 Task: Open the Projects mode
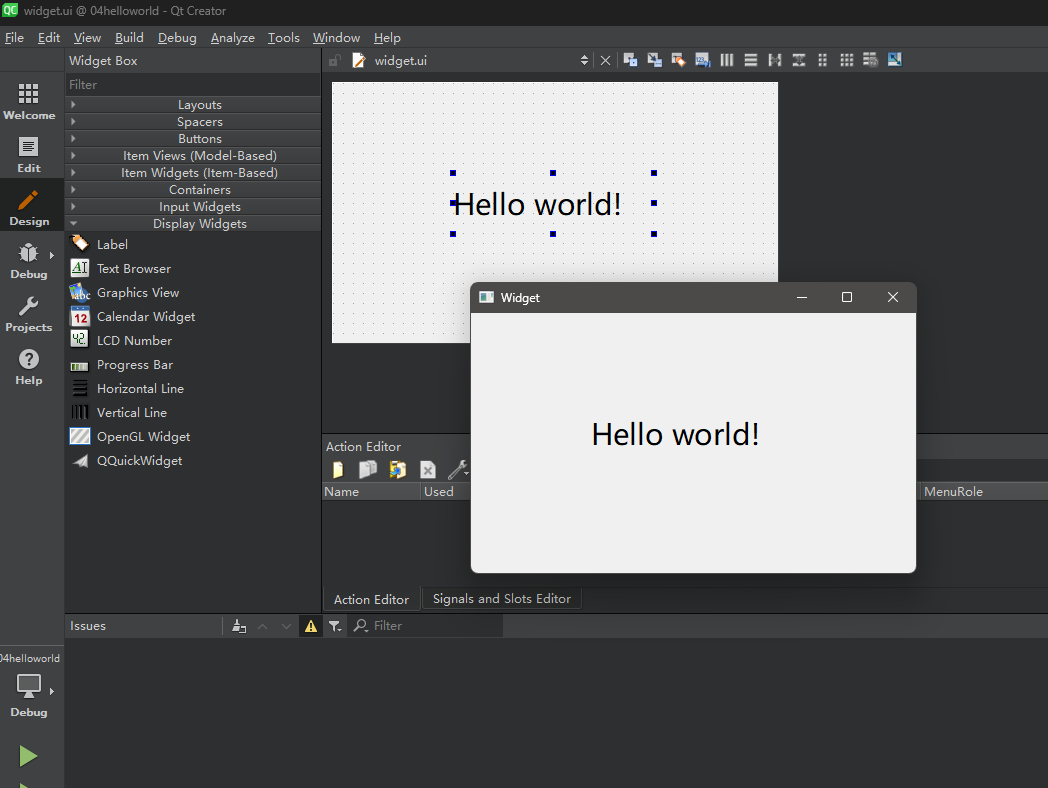click(x=29, y=314)
